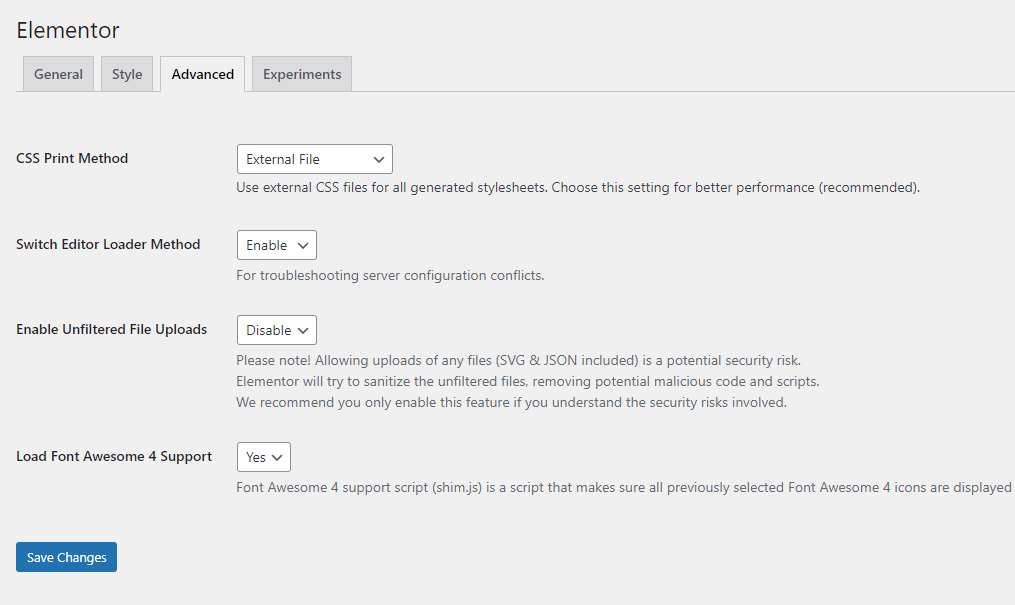This screenshot has width=1015, height=605.
Task: Open the CSS Print Method dropdown
Action: [x=314, y=159]
